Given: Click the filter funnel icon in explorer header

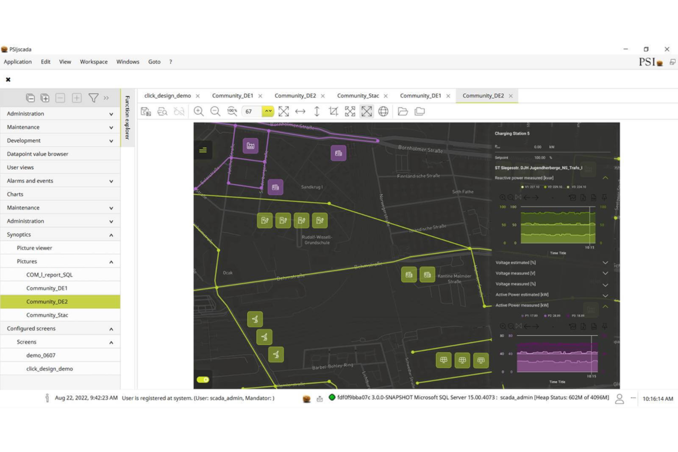Looking at the screenshot, I should [x=93, y=98].
